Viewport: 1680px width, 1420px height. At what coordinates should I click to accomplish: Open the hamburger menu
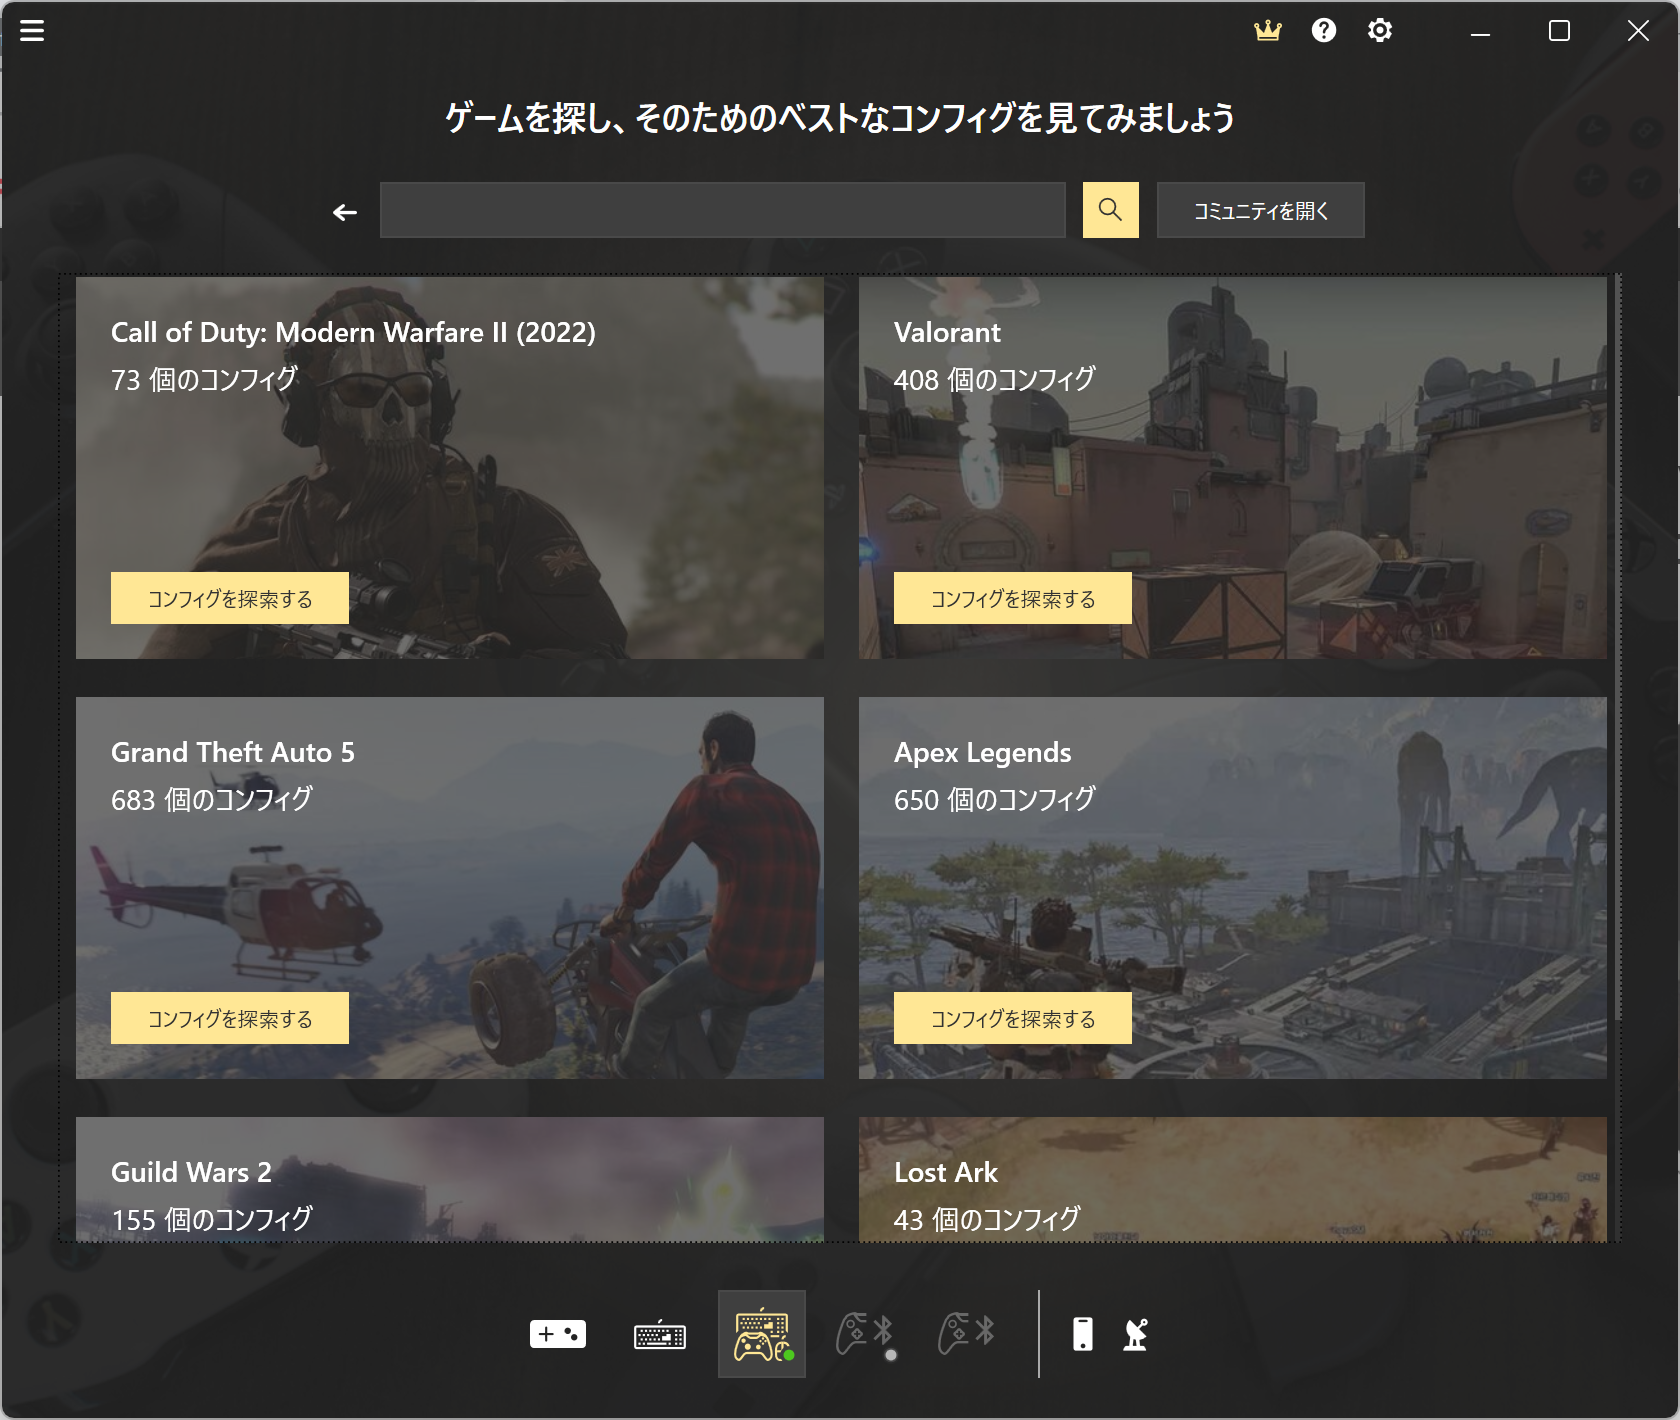click(x=31, y=30)
